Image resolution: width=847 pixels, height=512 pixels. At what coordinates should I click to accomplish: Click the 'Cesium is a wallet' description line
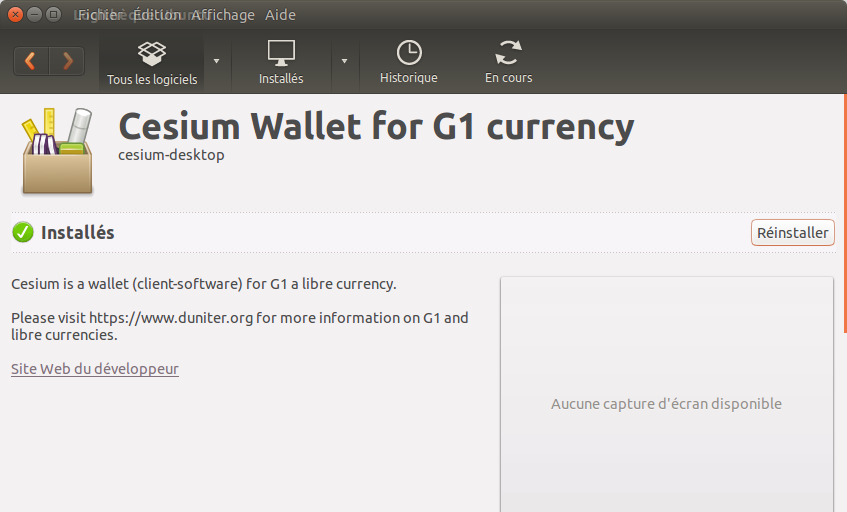click(204, 284)
